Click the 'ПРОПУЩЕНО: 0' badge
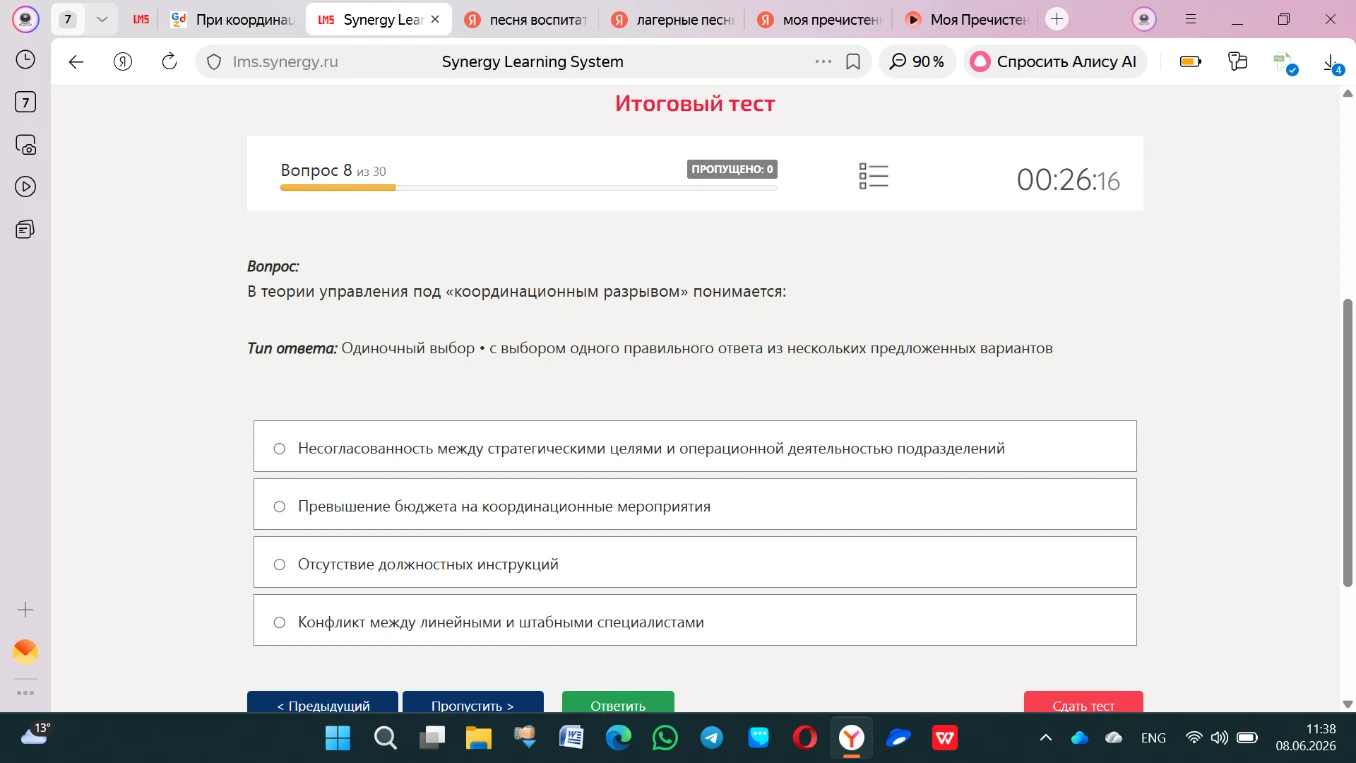Screen dimensions: 1356x763 coord(732,169)
